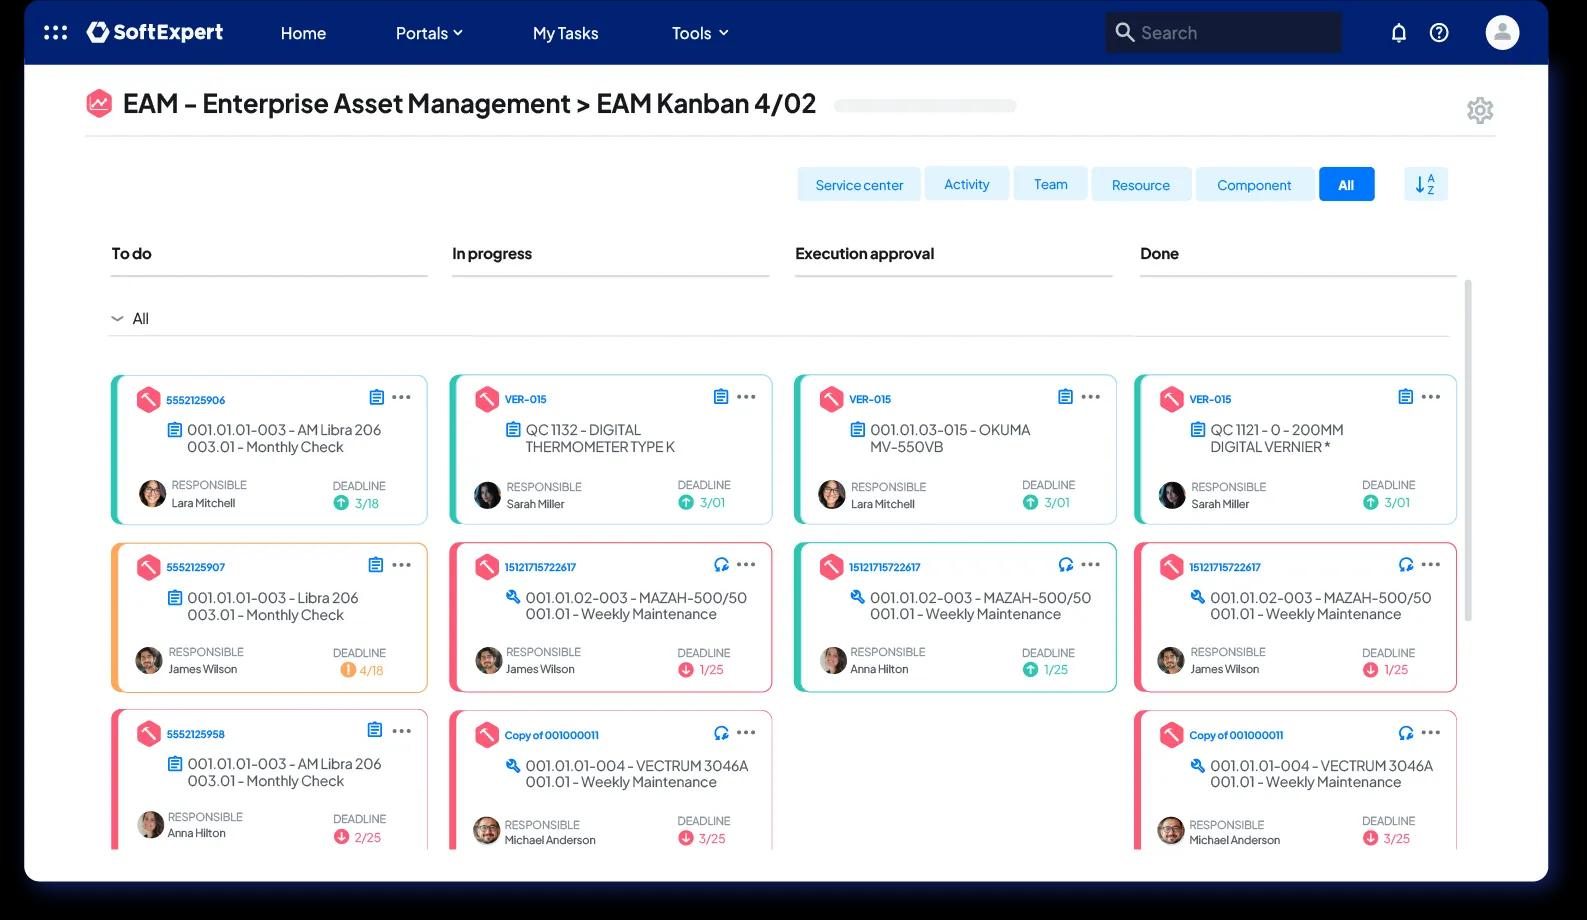Open more options on card 5552125958
The image size is (1587, 920).
(x=402, y=731)
